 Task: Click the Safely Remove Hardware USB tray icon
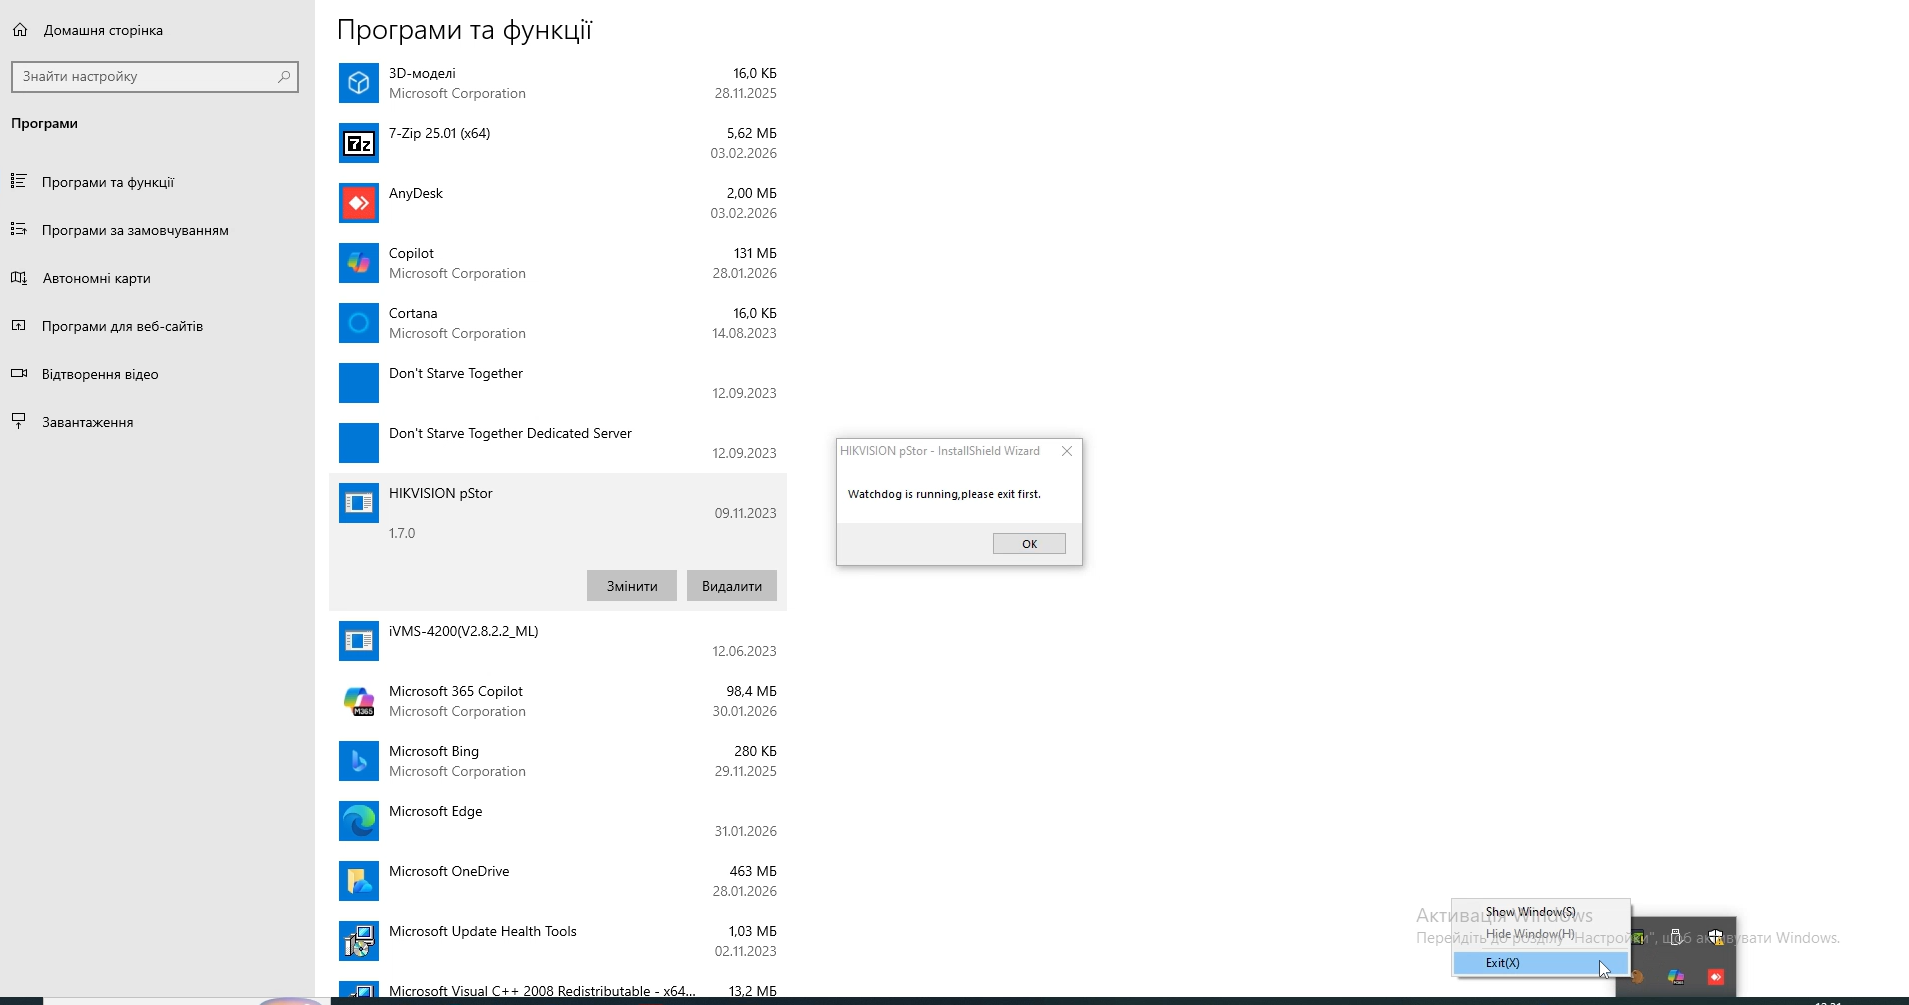[1676, 937]
